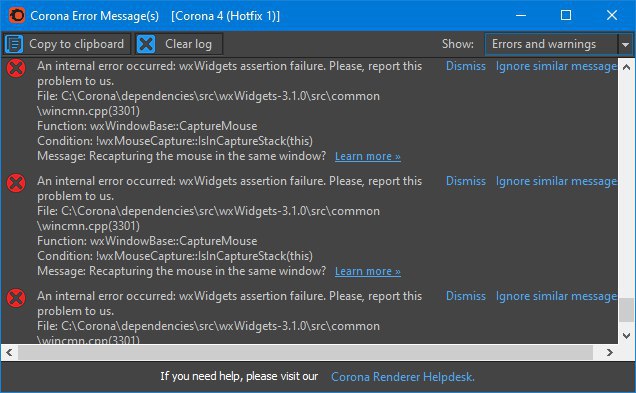Visit the Corona Renderer Helpdesk link

(403, 377)
